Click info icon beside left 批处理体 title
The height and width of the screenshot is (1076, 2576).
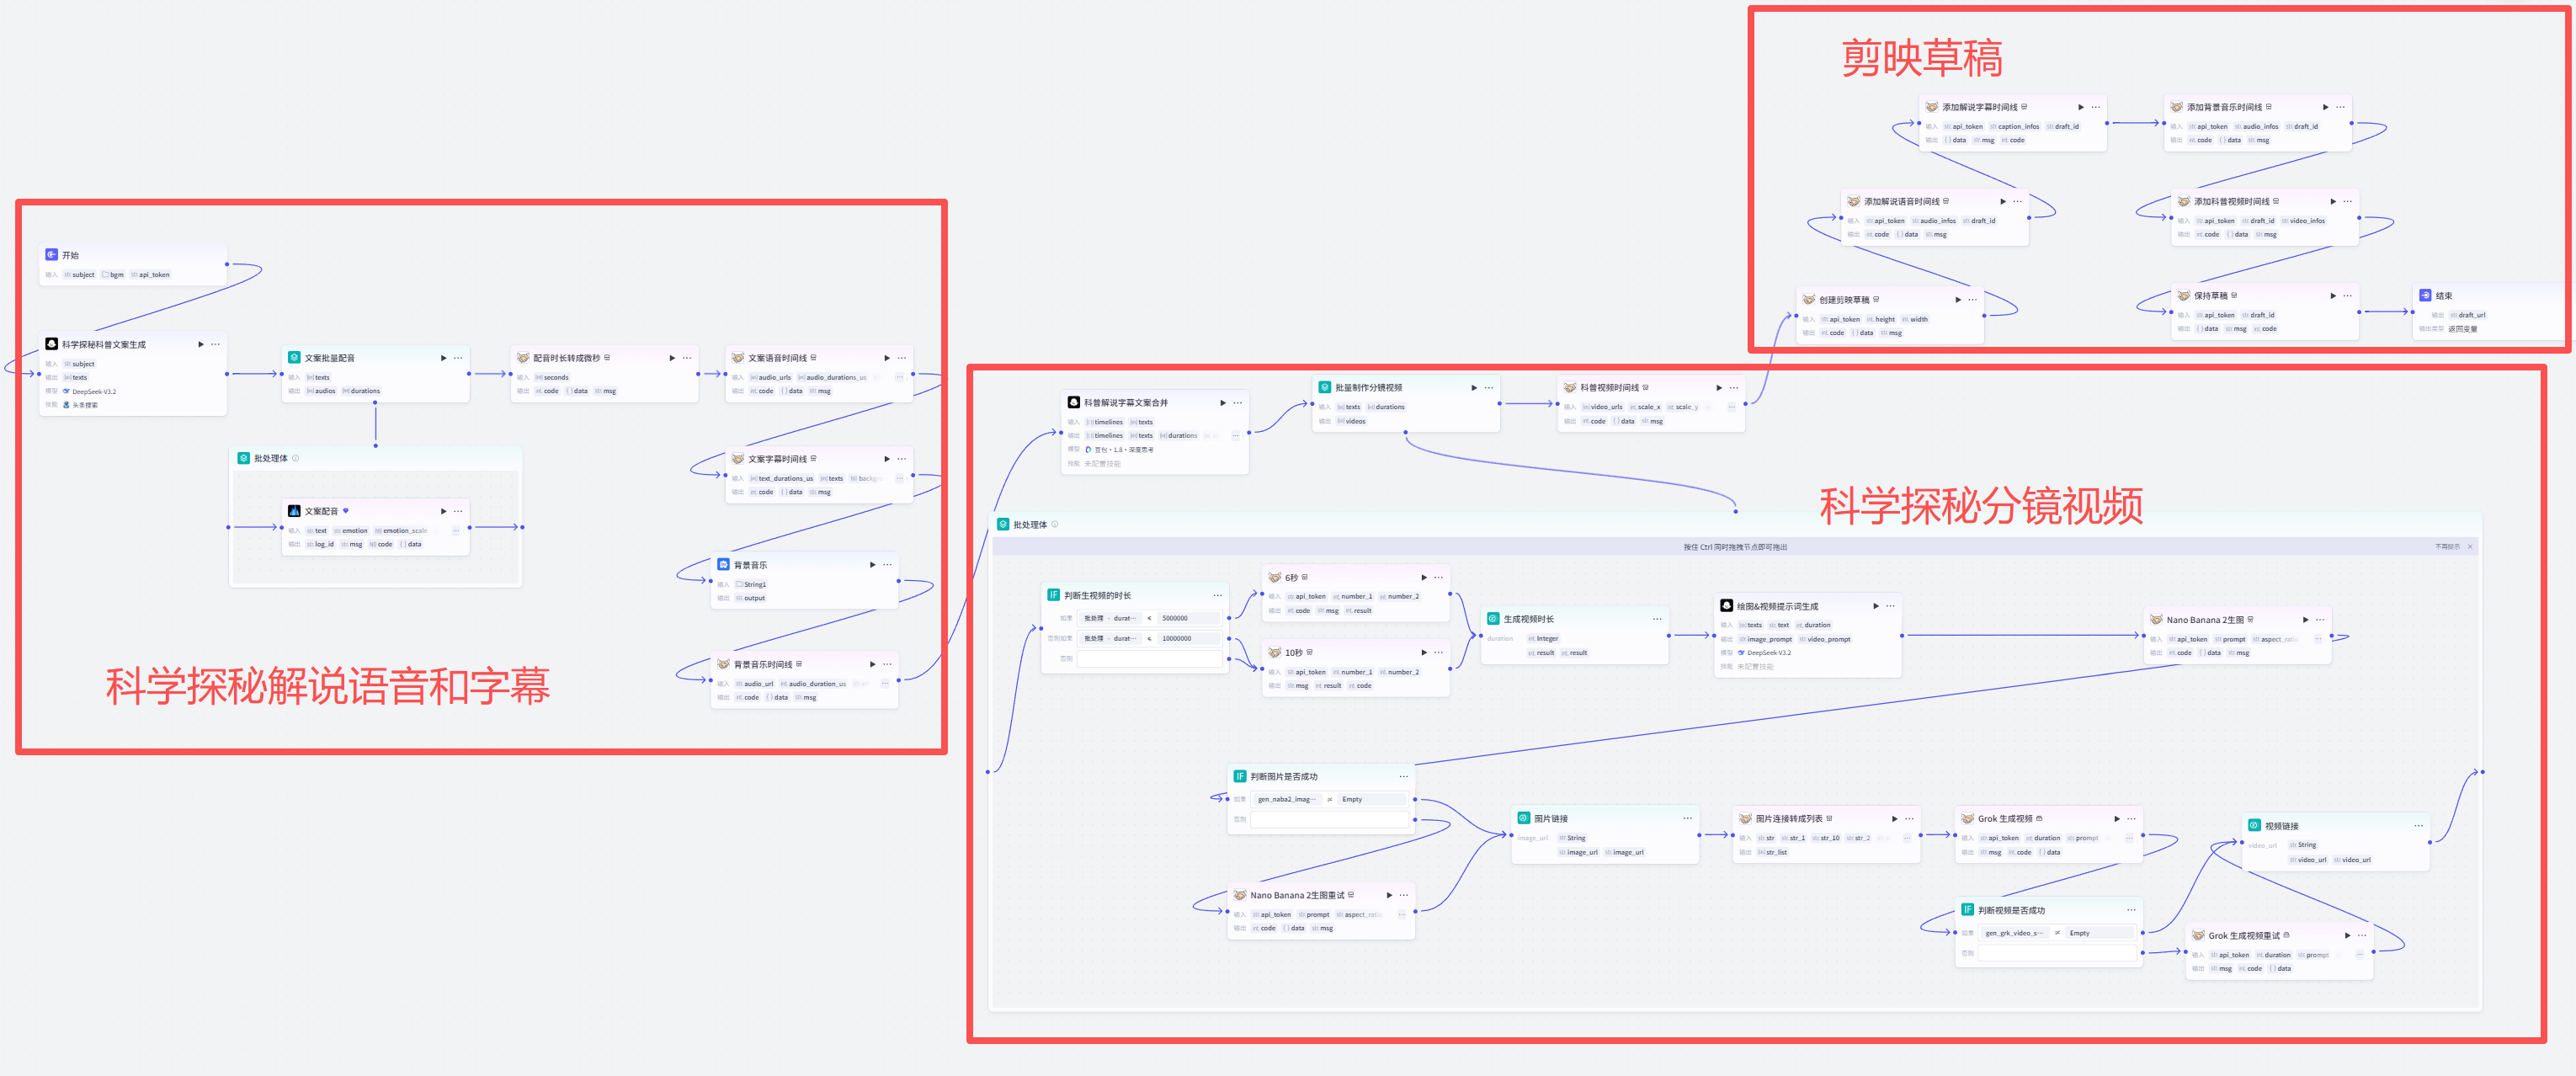click(x=296, y=458)
